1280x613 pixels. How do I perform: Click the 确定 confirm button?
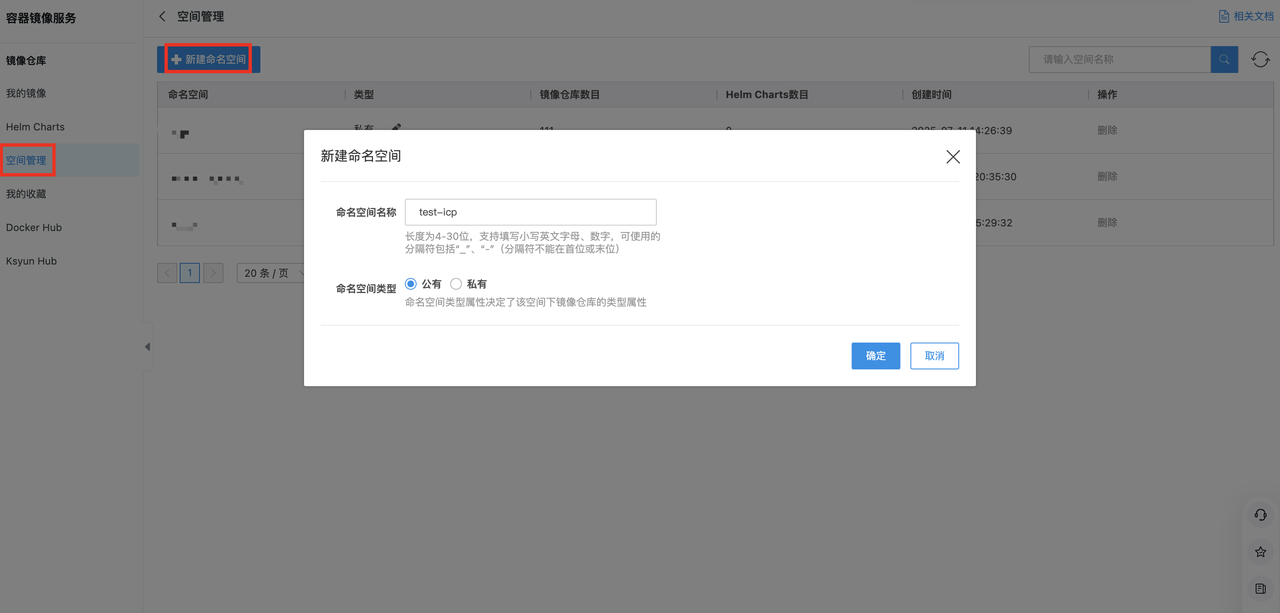[x=875, y=356]
